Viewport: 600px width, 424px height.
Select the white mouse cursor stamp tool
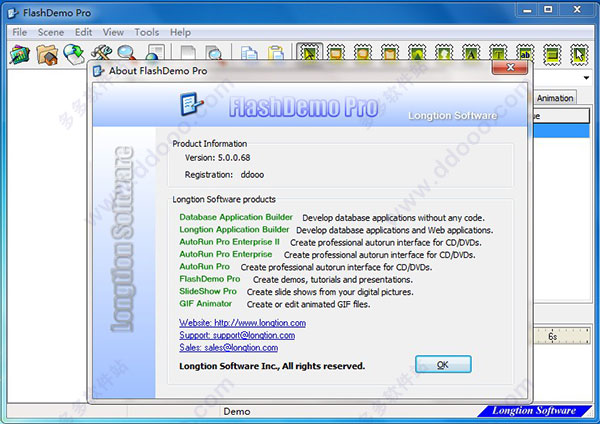[579, 55]
